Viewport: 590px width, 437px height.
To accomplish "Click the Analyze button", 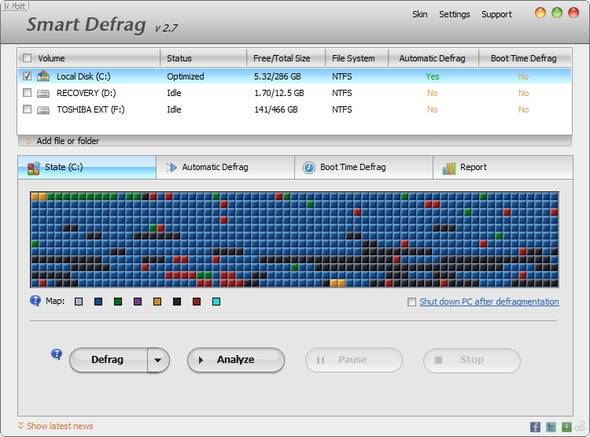I will click(236, 360).
